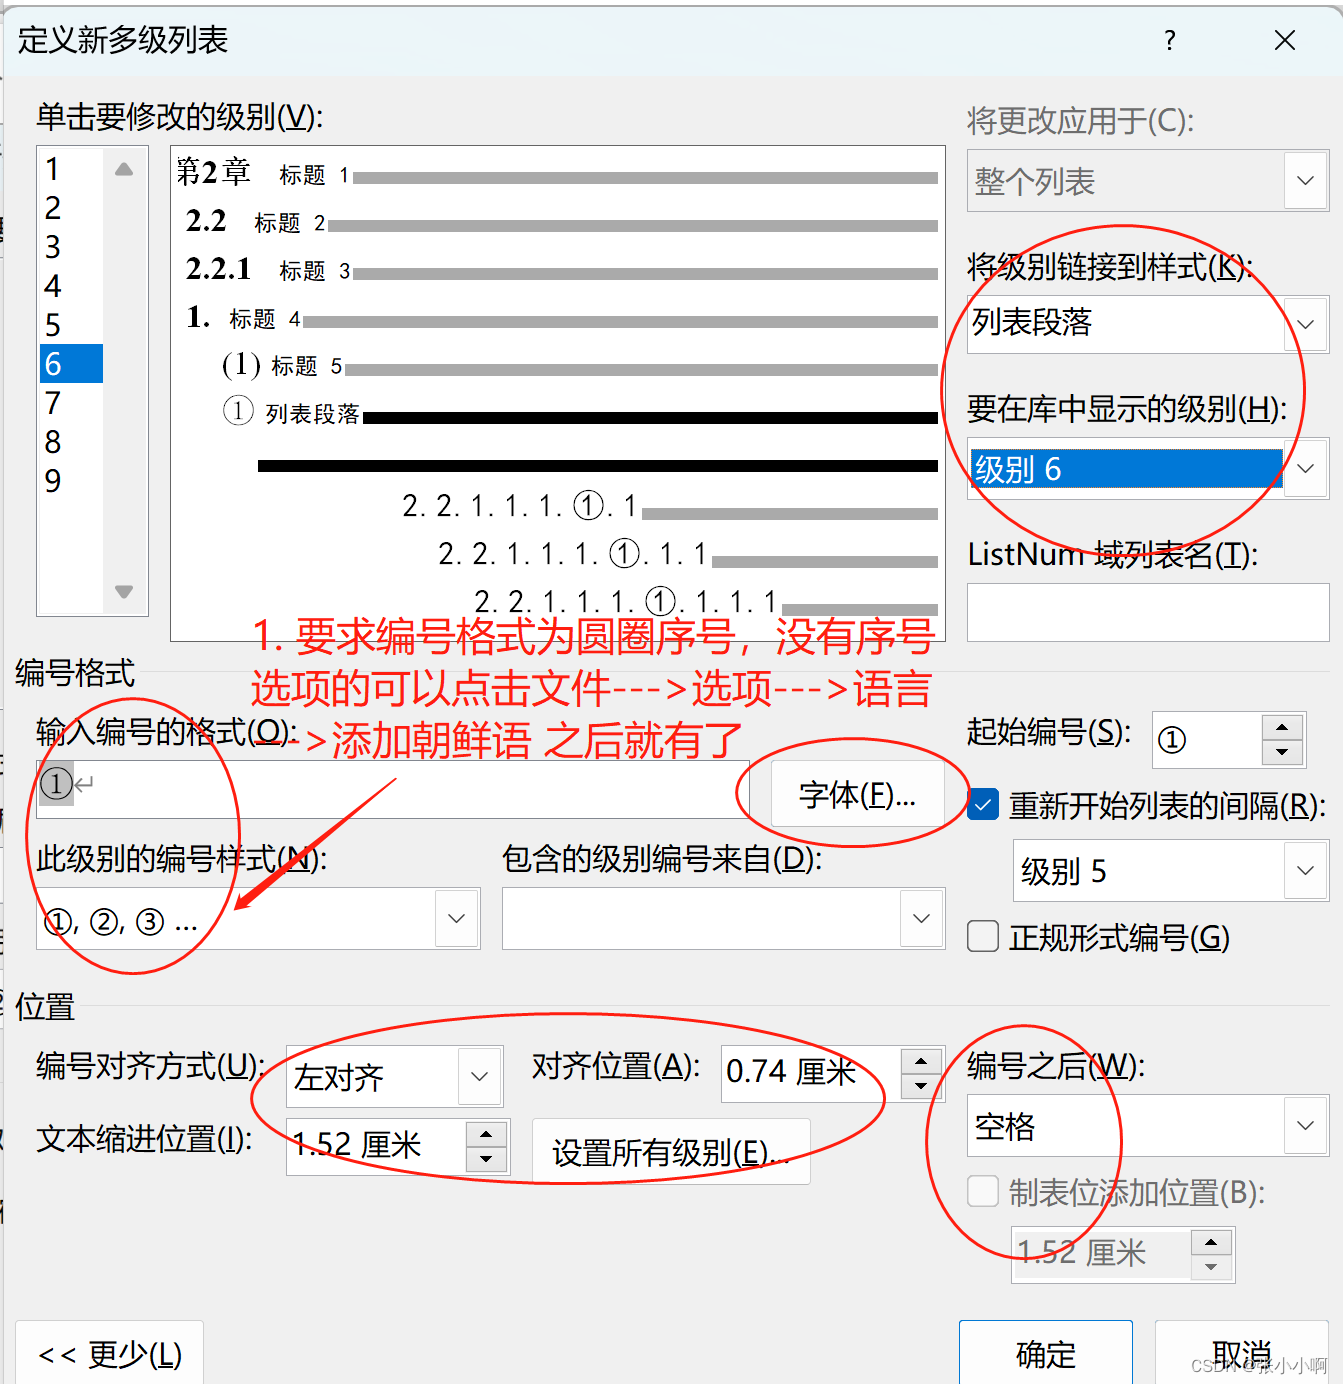The height and width of the screenshot is (1384, 1343).
Task: Select level 7 in the level list
Action: [70, 403]
